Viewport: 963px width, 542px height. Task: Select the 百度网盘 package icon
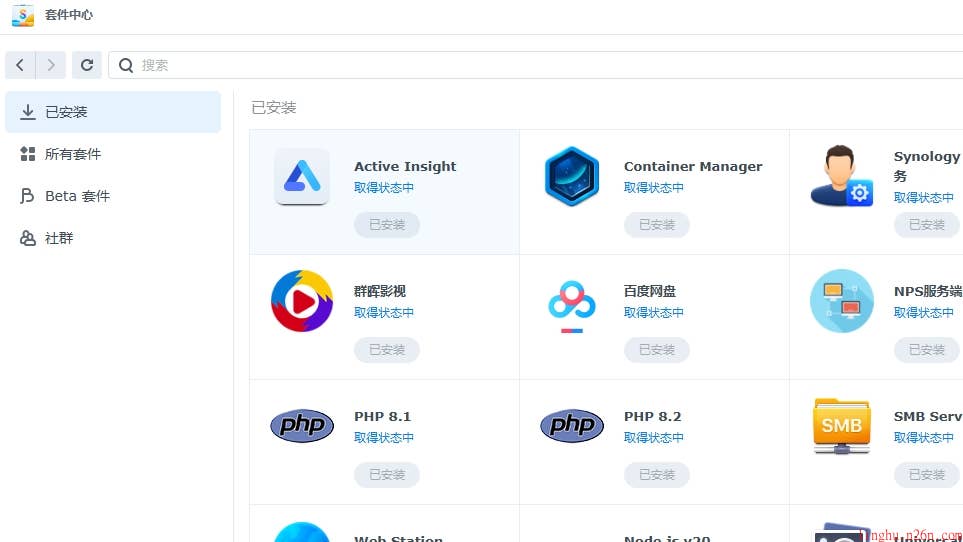point(572,301)
